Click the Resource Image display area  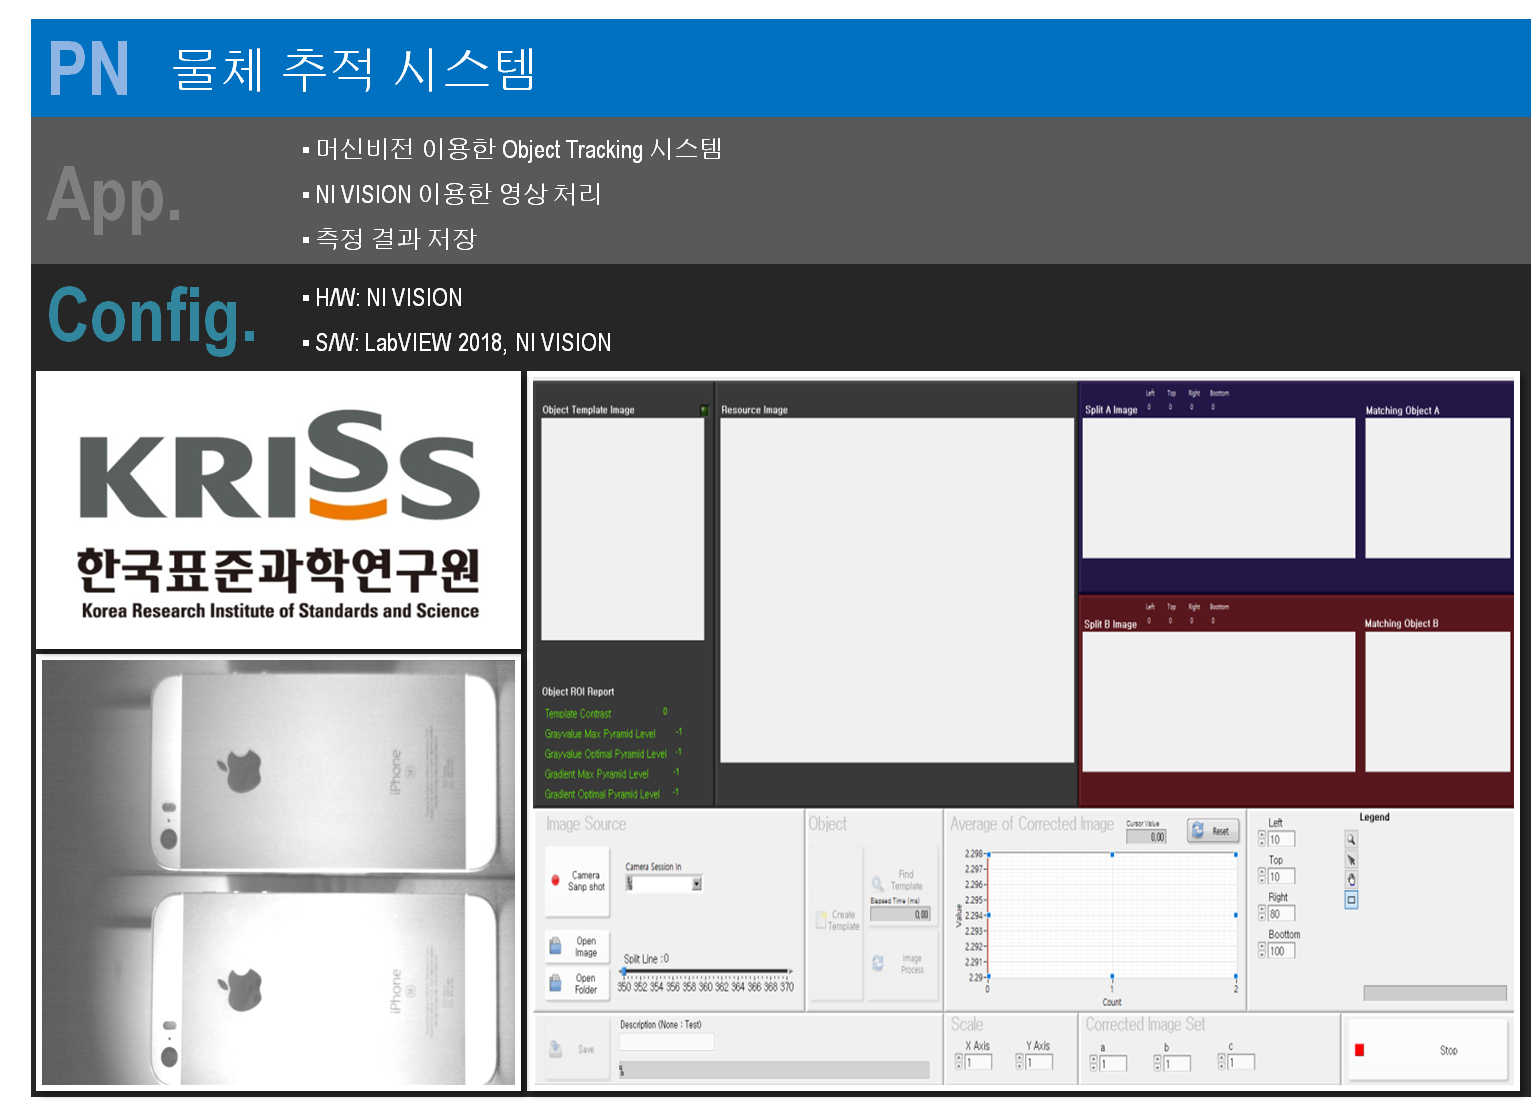point(897,590)
